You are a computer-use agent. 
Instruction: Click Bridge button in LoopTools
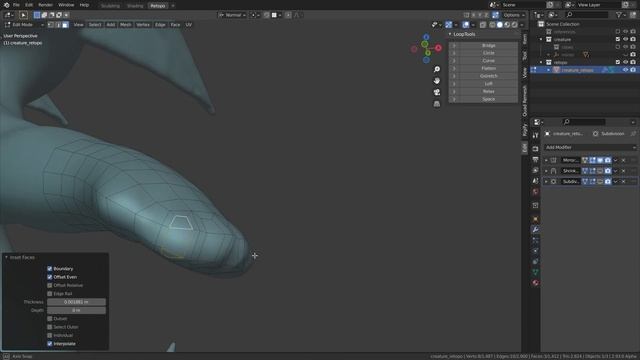(x=488, y=45)
